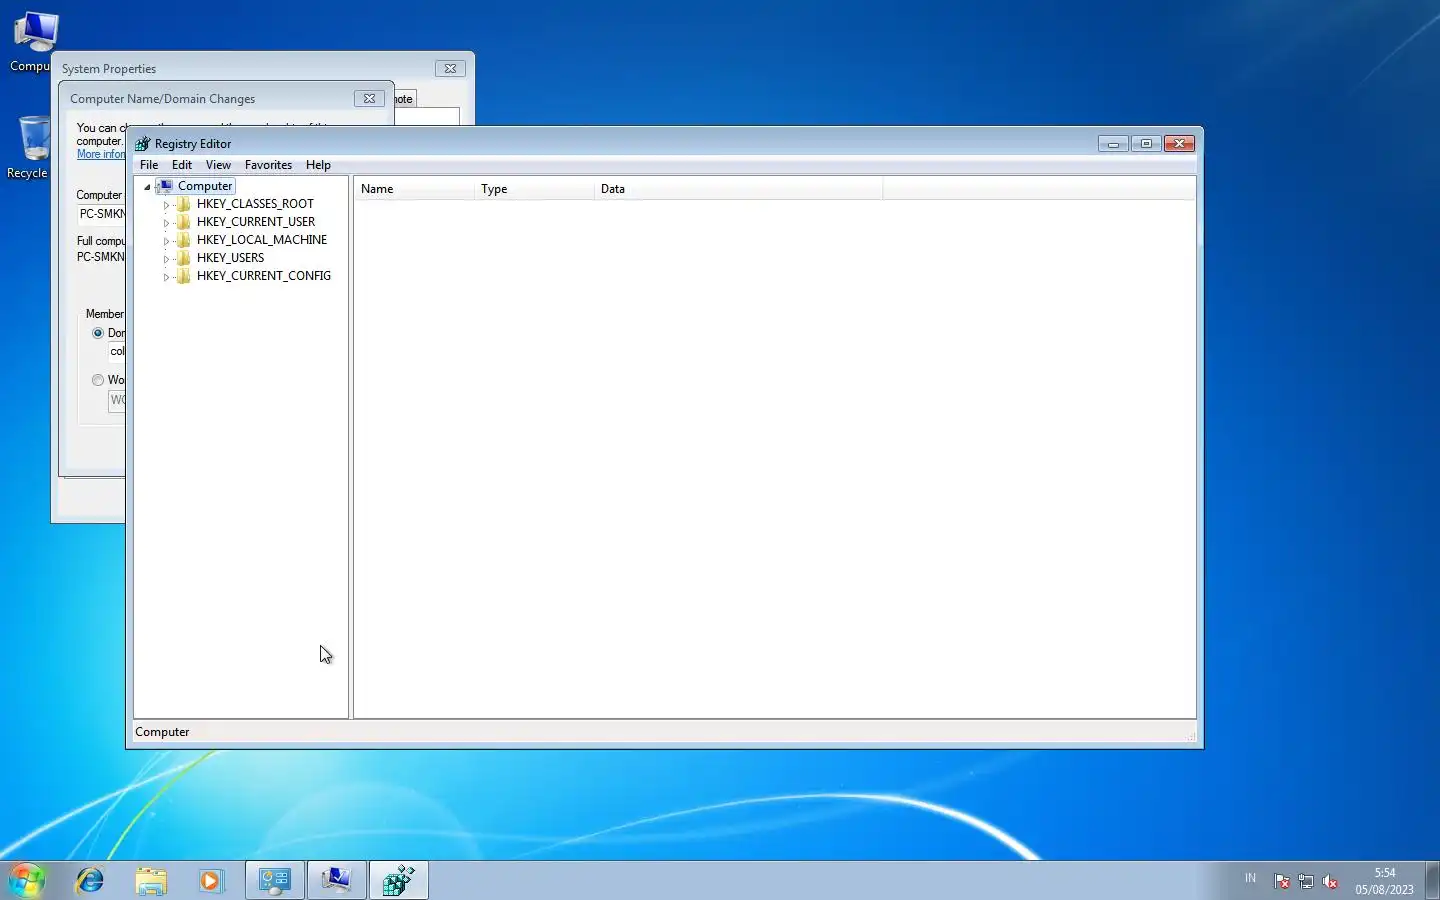Click the HKEY_LOCAL_MACHINE folder icon
Image resolution: width=1440 pixels, height=900 pixels.
click(x=183, y=240)
